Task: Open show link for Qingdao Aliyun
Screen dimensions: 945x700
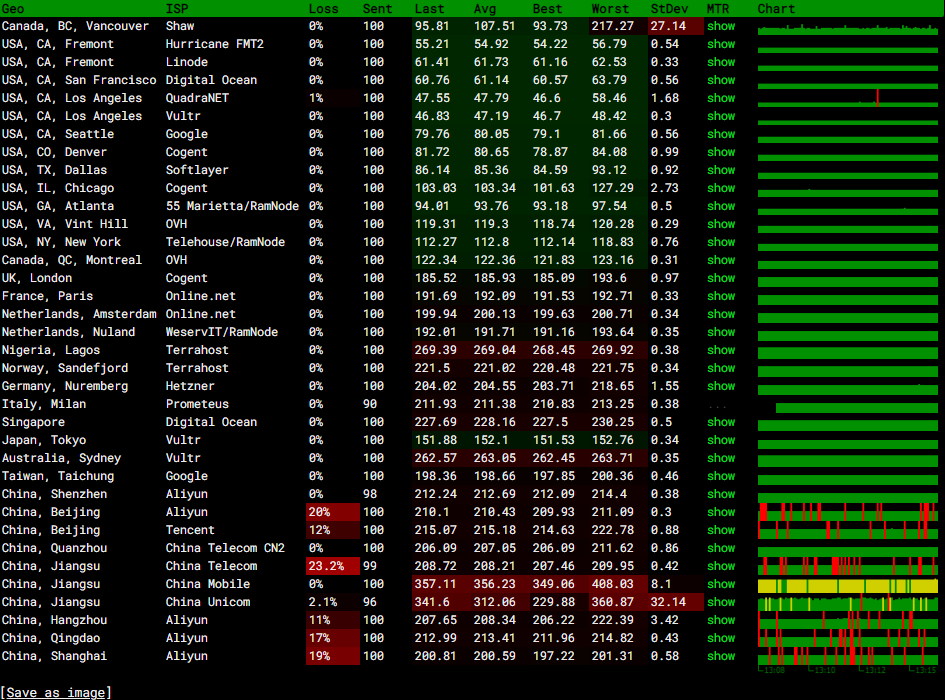Action: (x=721, y=638)
